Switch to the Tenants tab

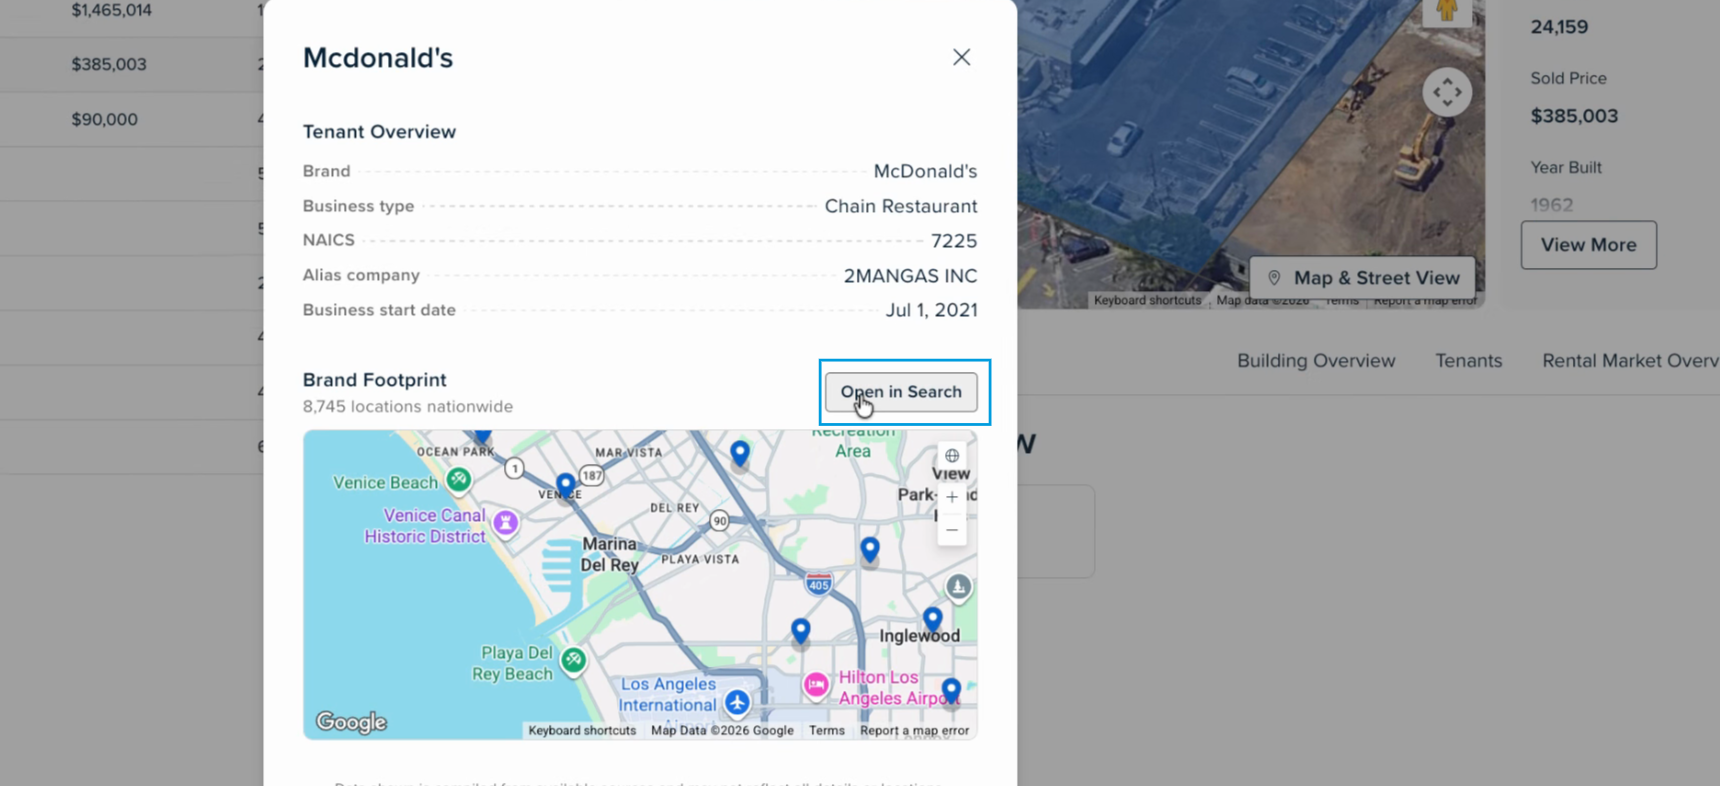pyautogui.click(x=1468, y=361)
